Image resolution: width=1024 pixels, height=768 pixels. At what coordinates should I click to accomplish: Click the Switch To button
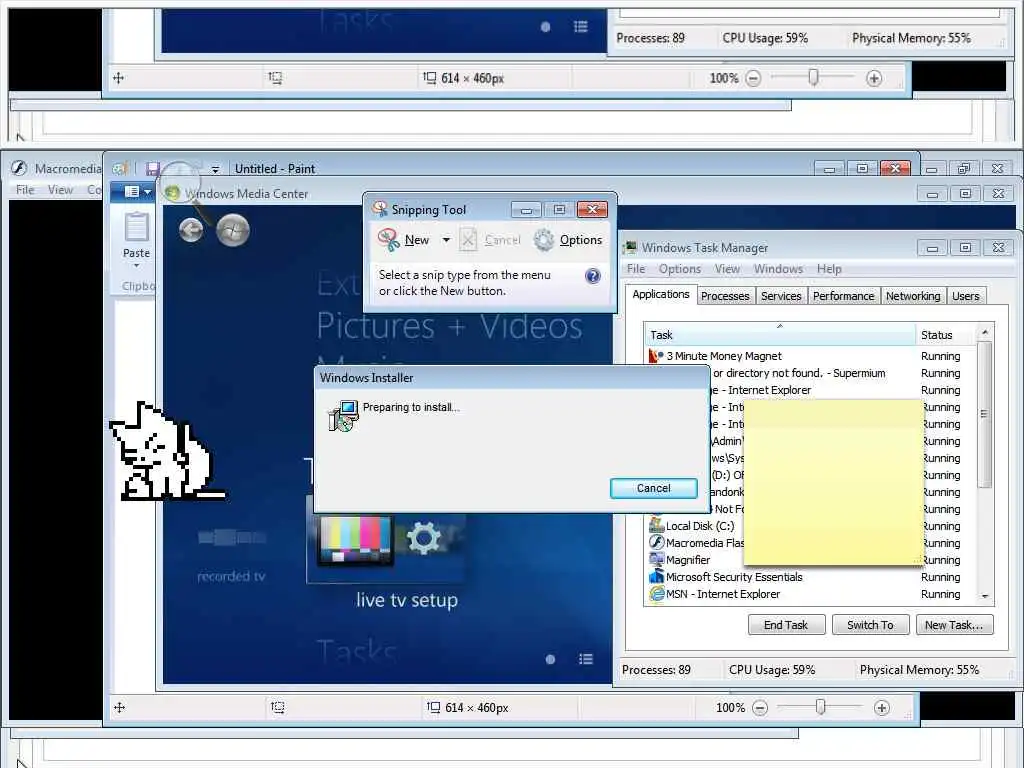[870, 625]
